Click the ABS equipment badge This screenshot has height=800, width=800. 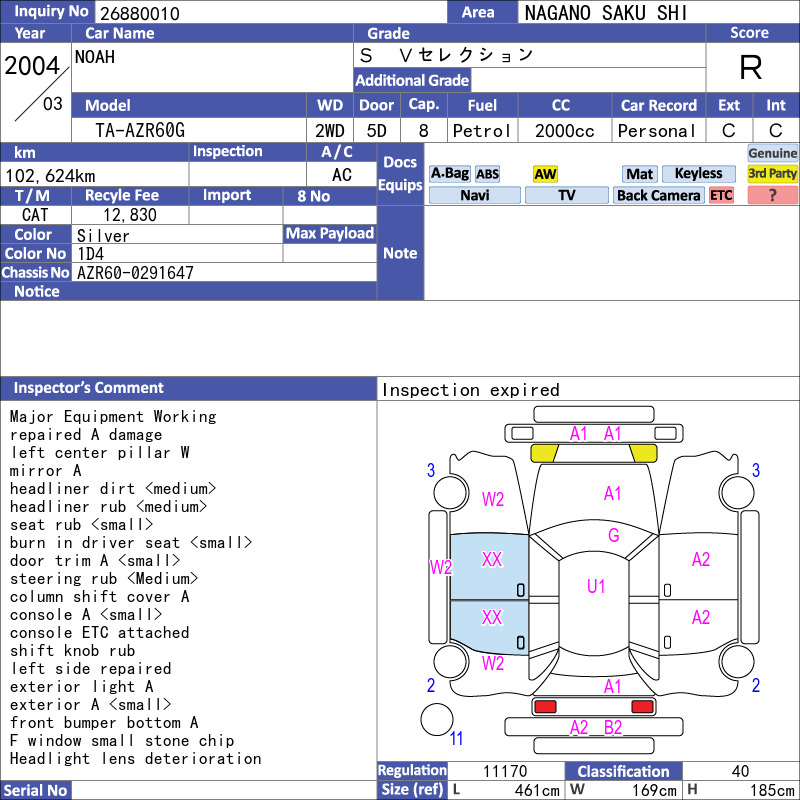[x=487, y=174]
